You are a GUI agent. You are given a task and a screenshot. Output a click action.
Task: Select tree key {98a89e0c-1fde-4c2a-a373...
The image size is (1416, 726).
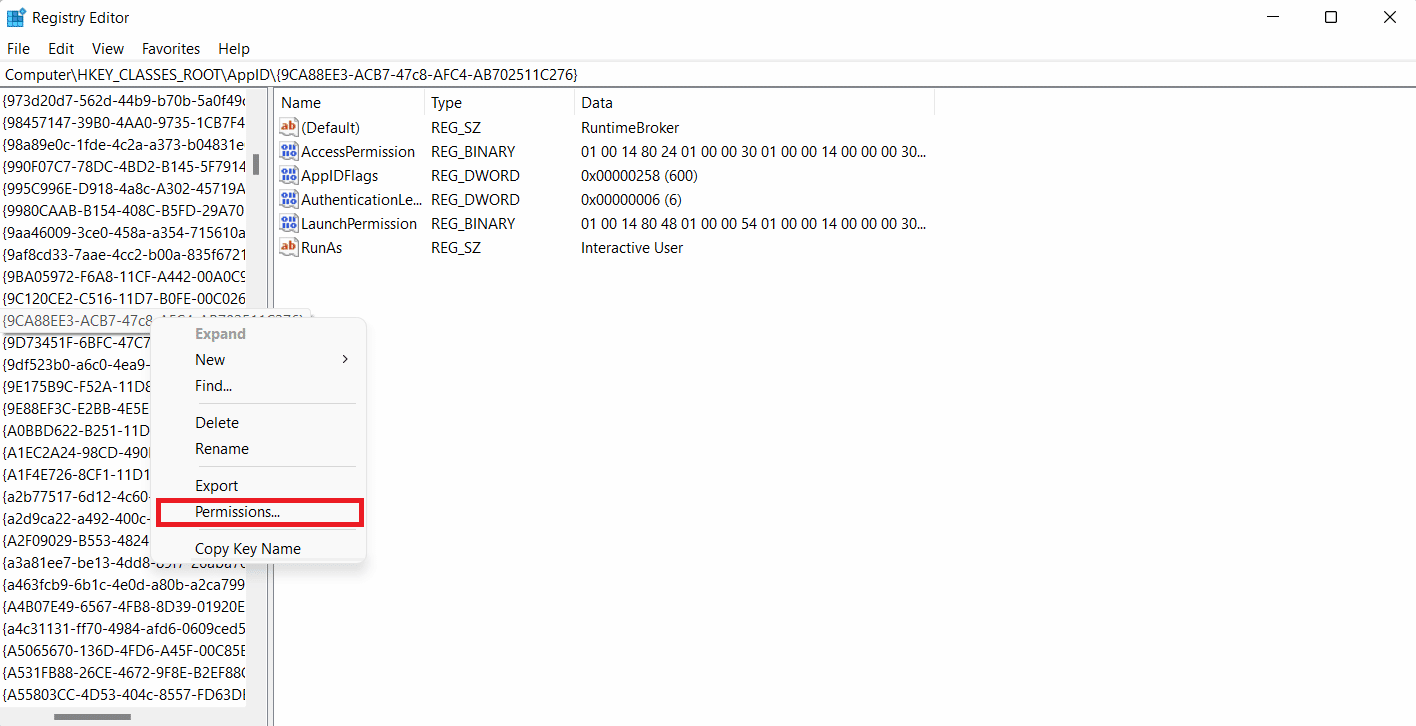coord(123,144)
